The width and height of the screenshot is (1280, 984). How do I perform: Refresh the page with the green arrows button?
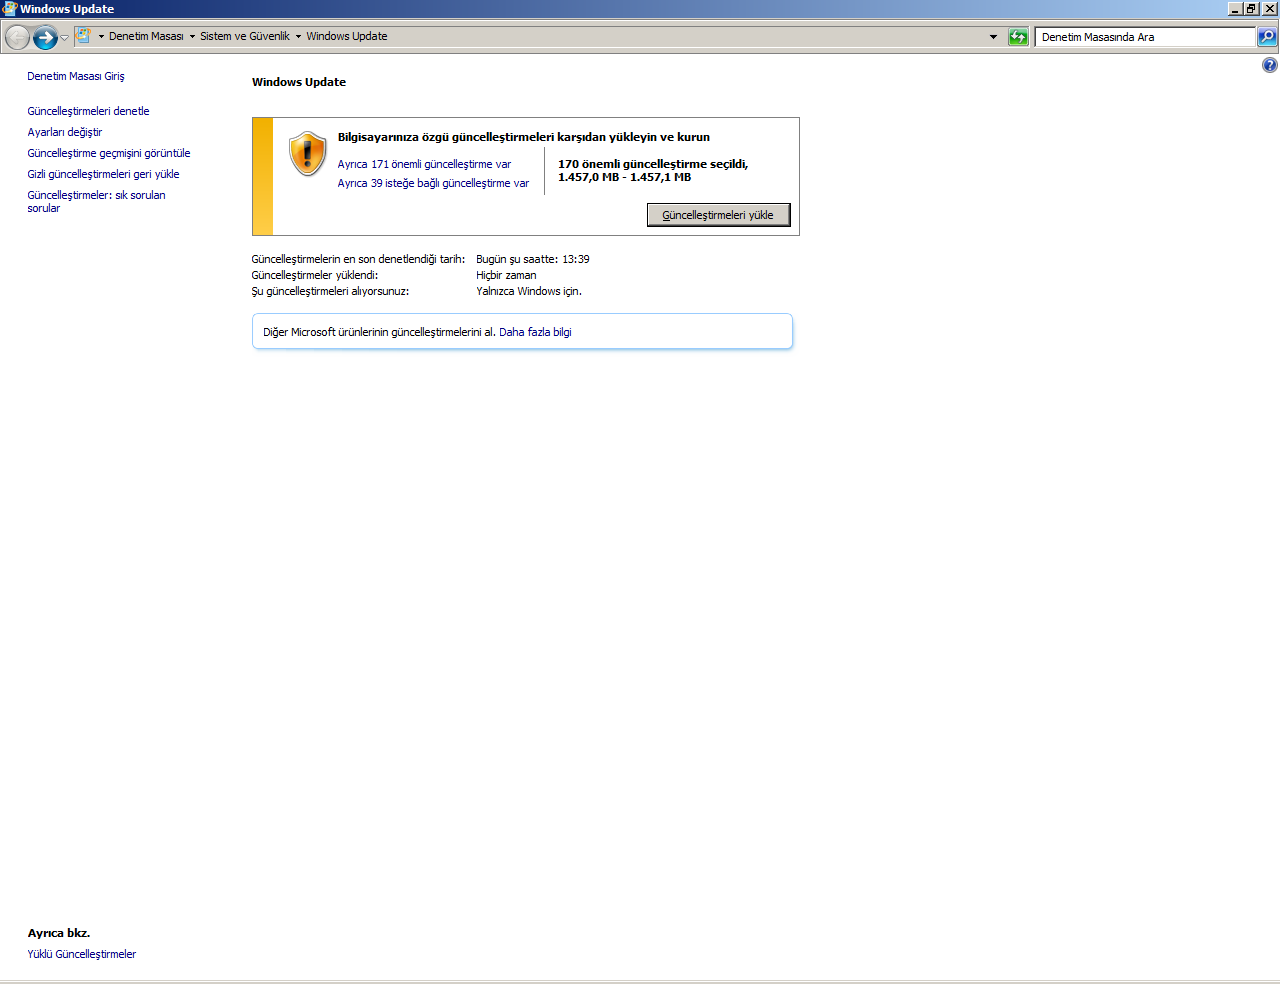click(x=1018, y=37)
